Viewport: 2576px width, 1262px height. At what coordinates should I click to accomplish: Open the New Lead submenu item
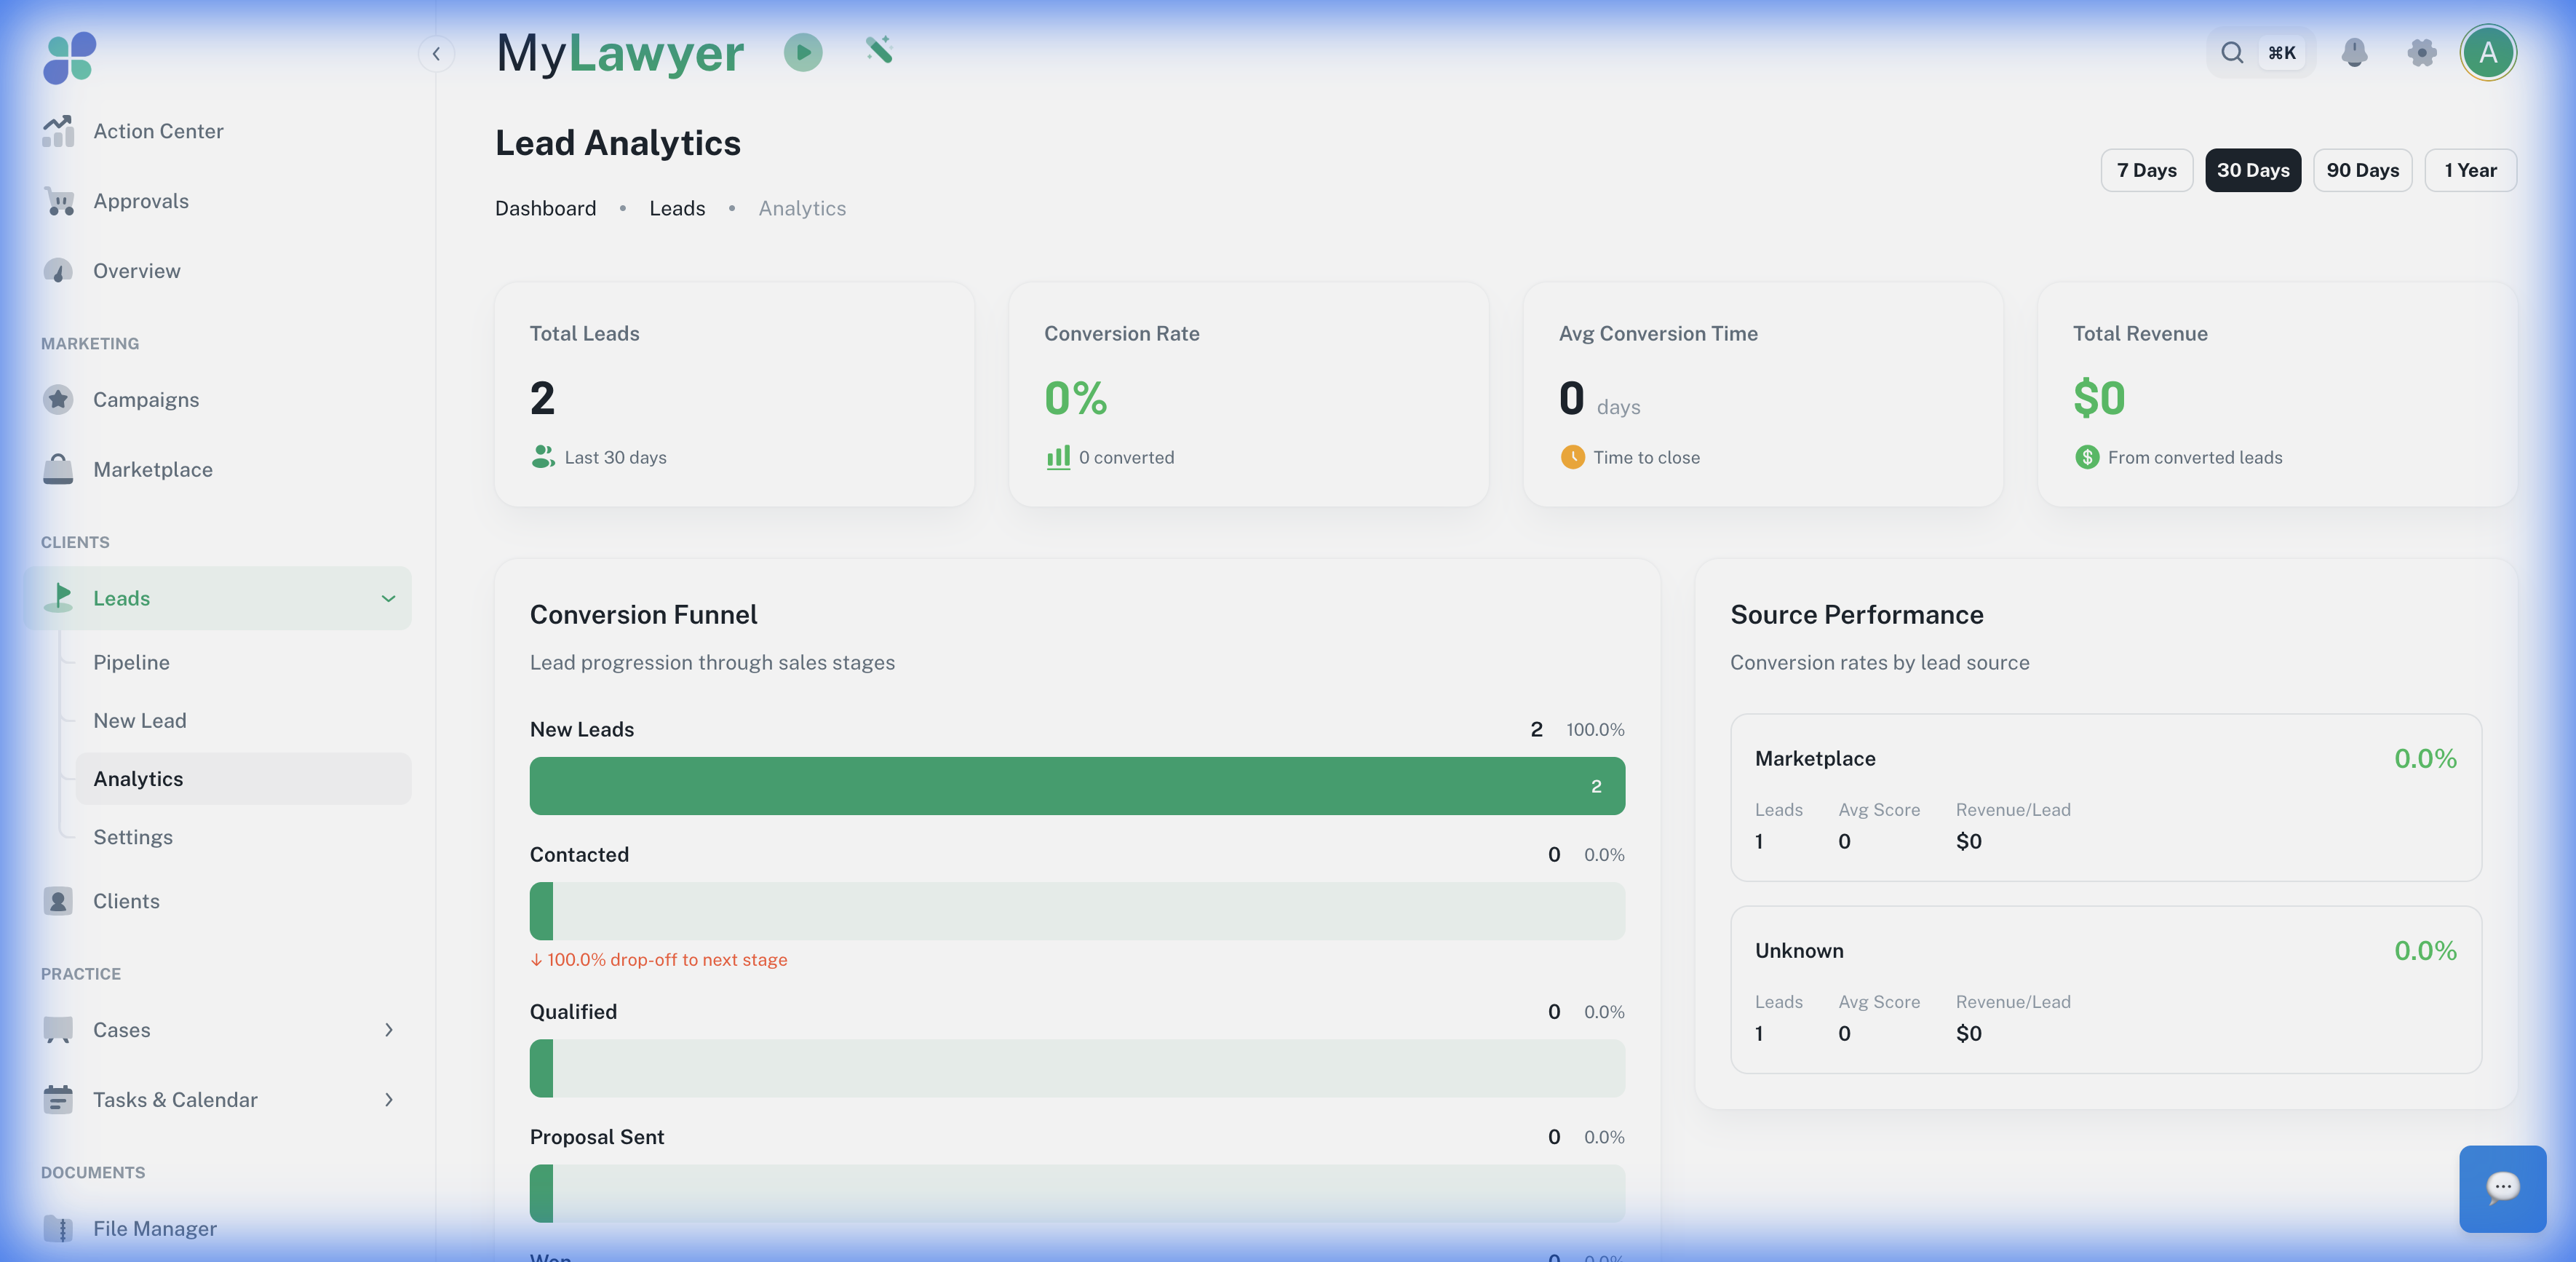point(243,720)
